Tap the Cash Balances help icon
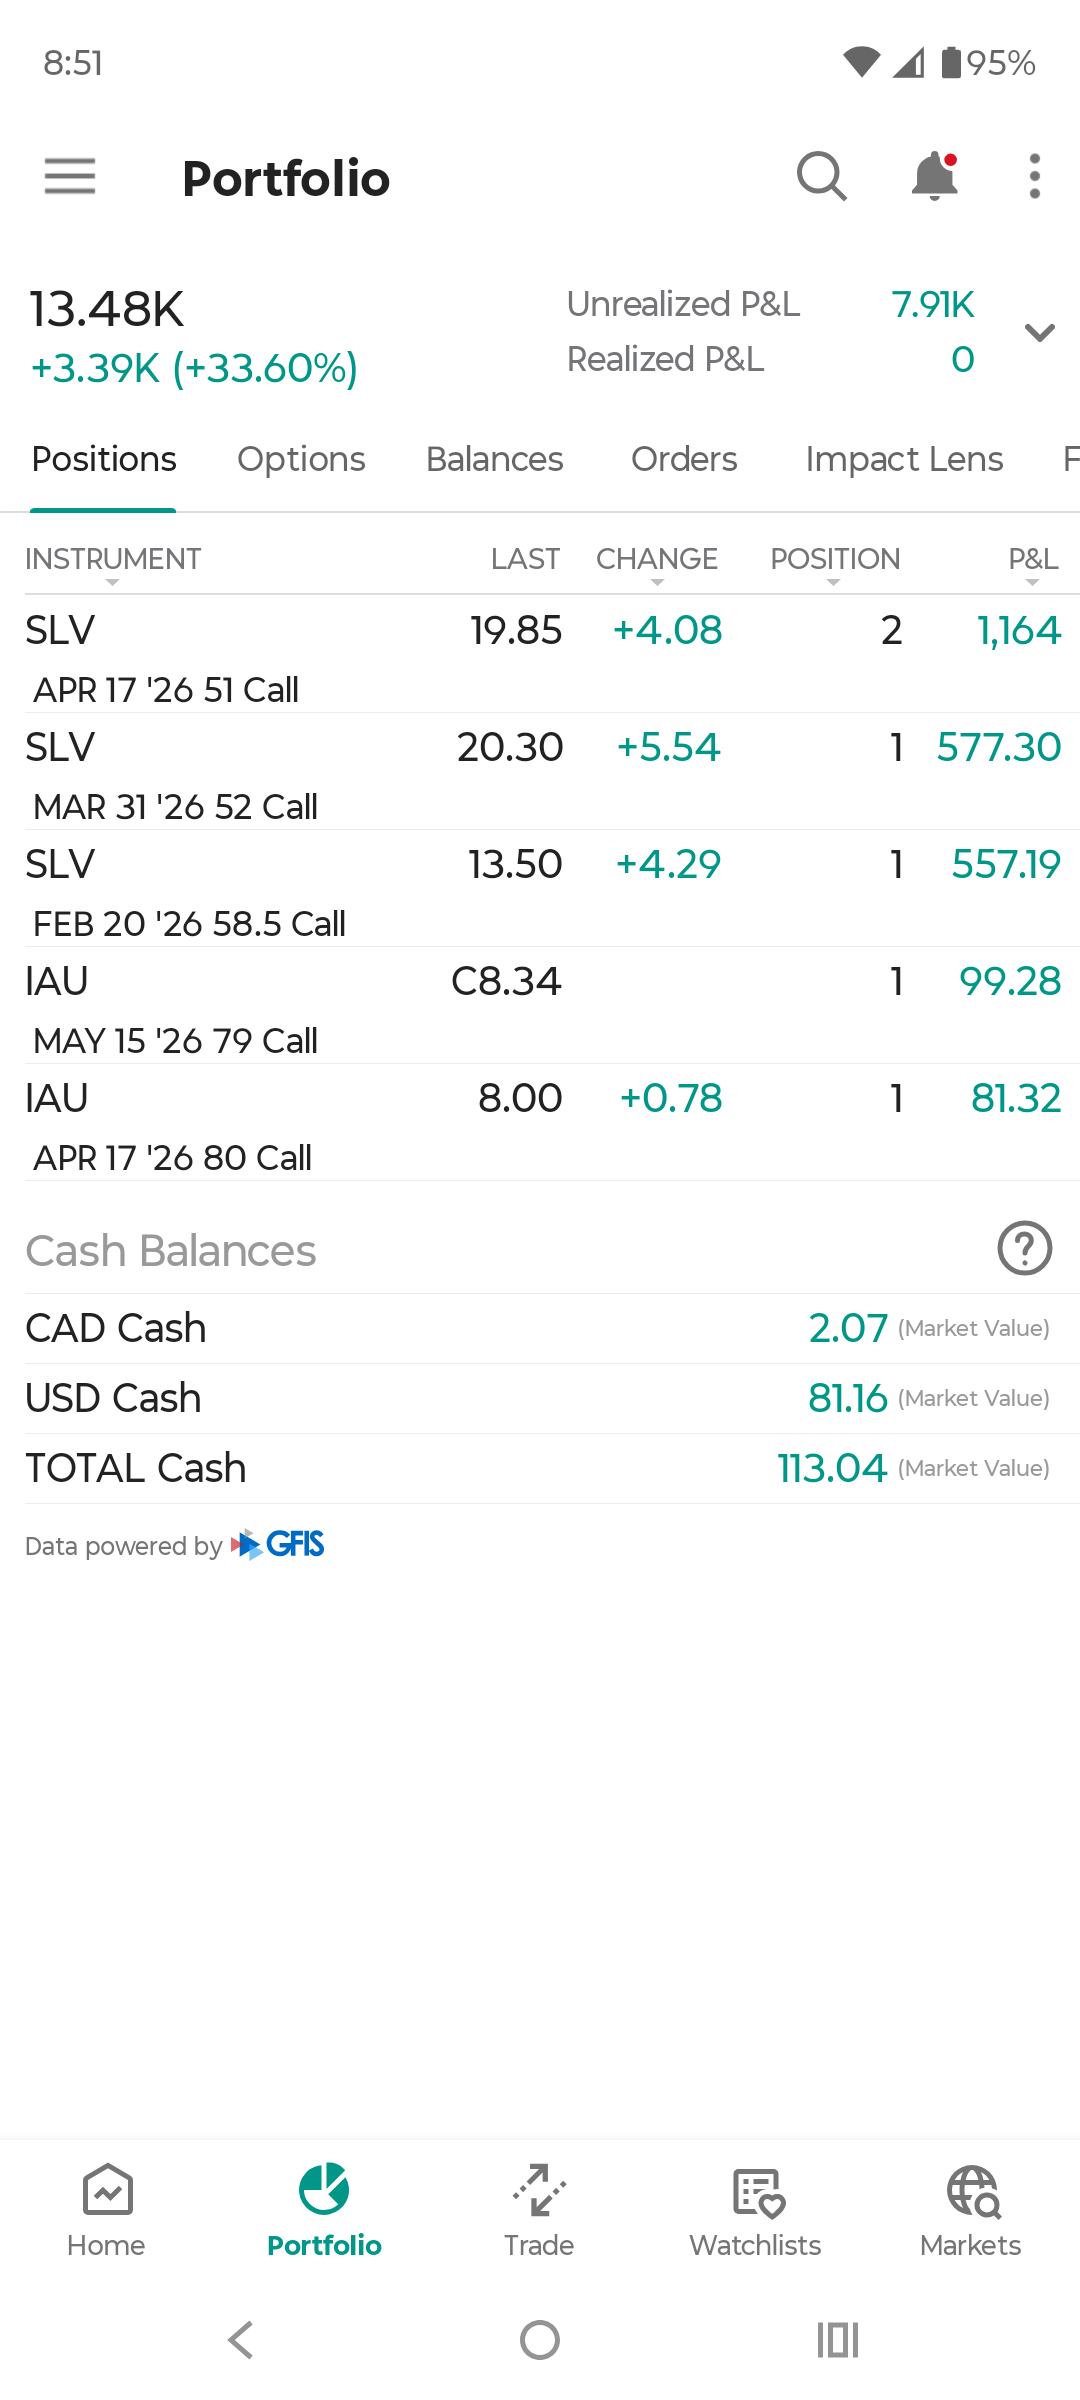Viewport: 1080px width, 2400px height. 1024,1248
